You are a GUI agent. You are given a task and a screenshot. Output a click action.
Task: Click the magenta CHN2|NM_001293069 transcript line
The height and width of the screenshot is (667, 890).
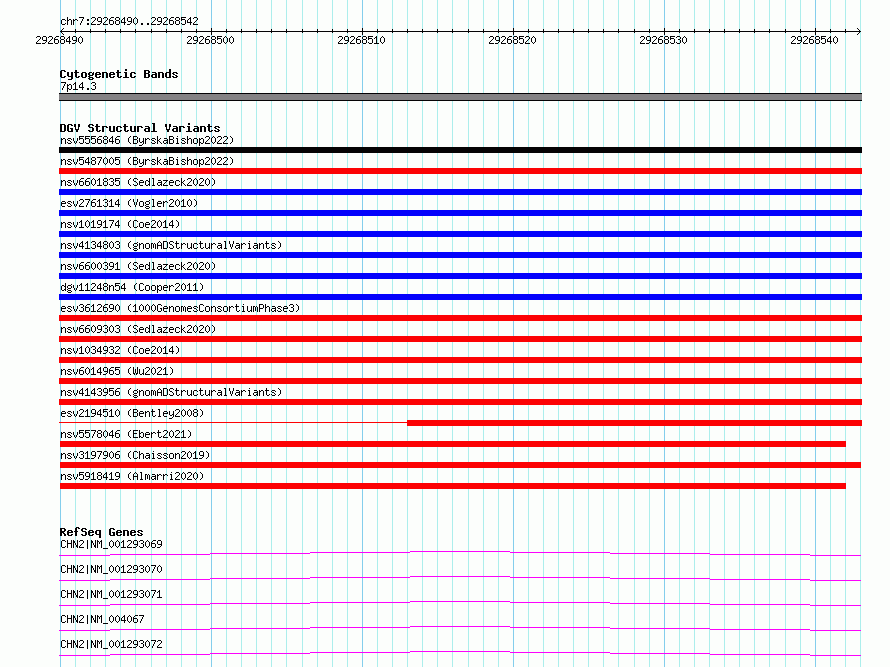pyautogui.click(x=460, y=553)
